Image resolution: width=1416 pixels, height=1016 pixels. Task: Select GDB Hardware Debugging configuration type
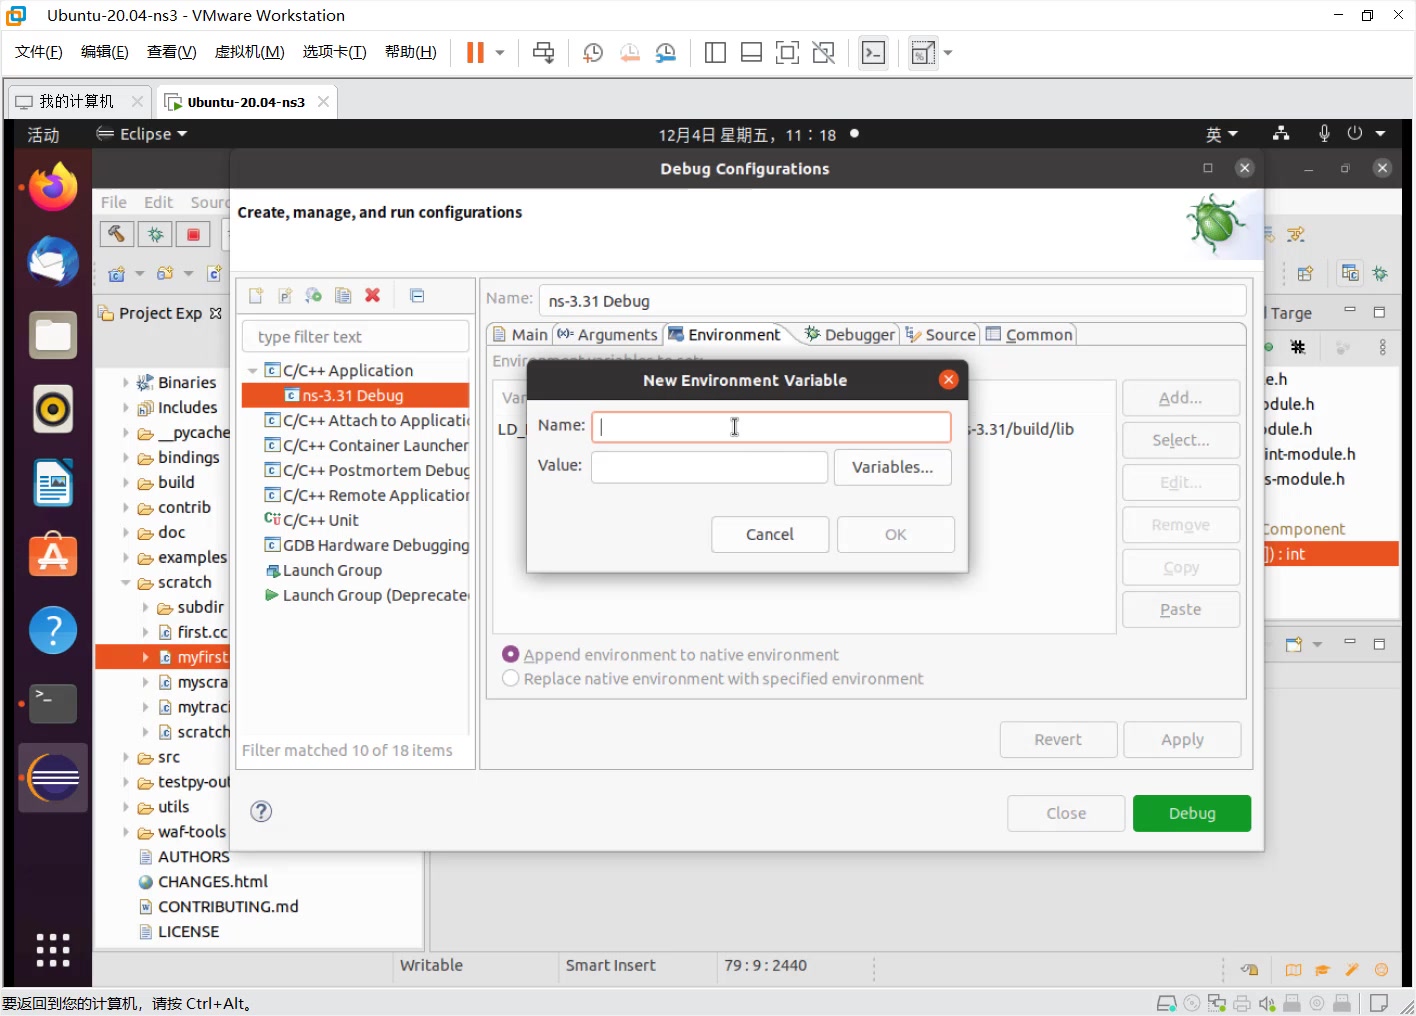click(366, 545)
